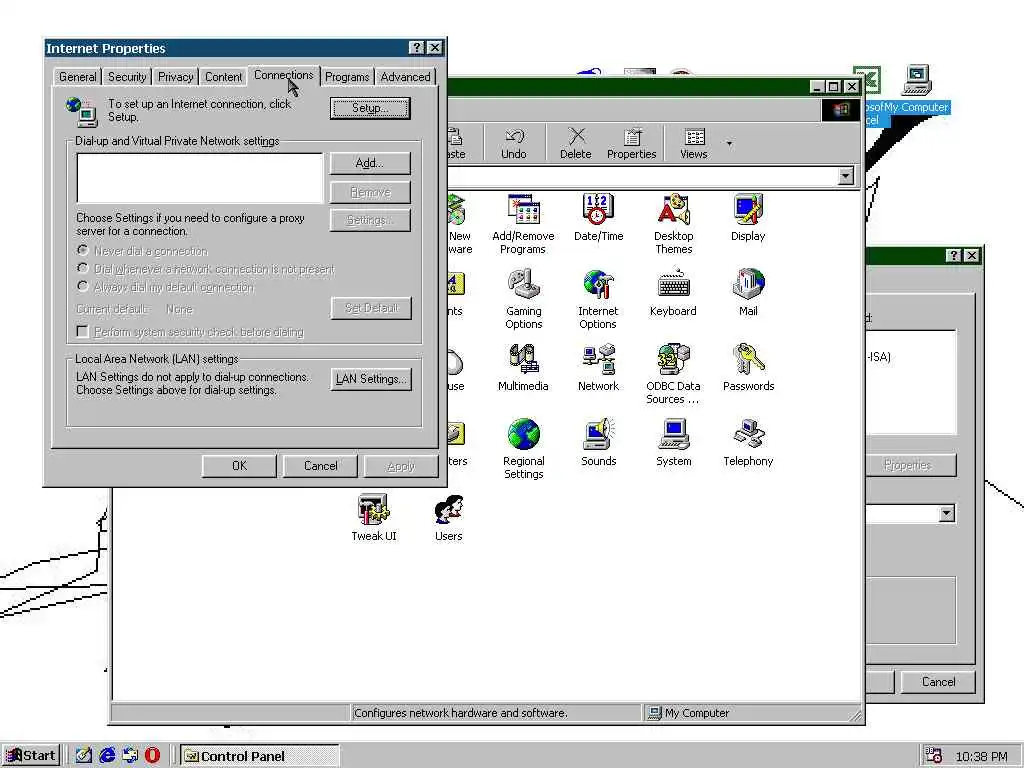Switch to the General tab
The image size is (1024, 768).
point(77,77)
